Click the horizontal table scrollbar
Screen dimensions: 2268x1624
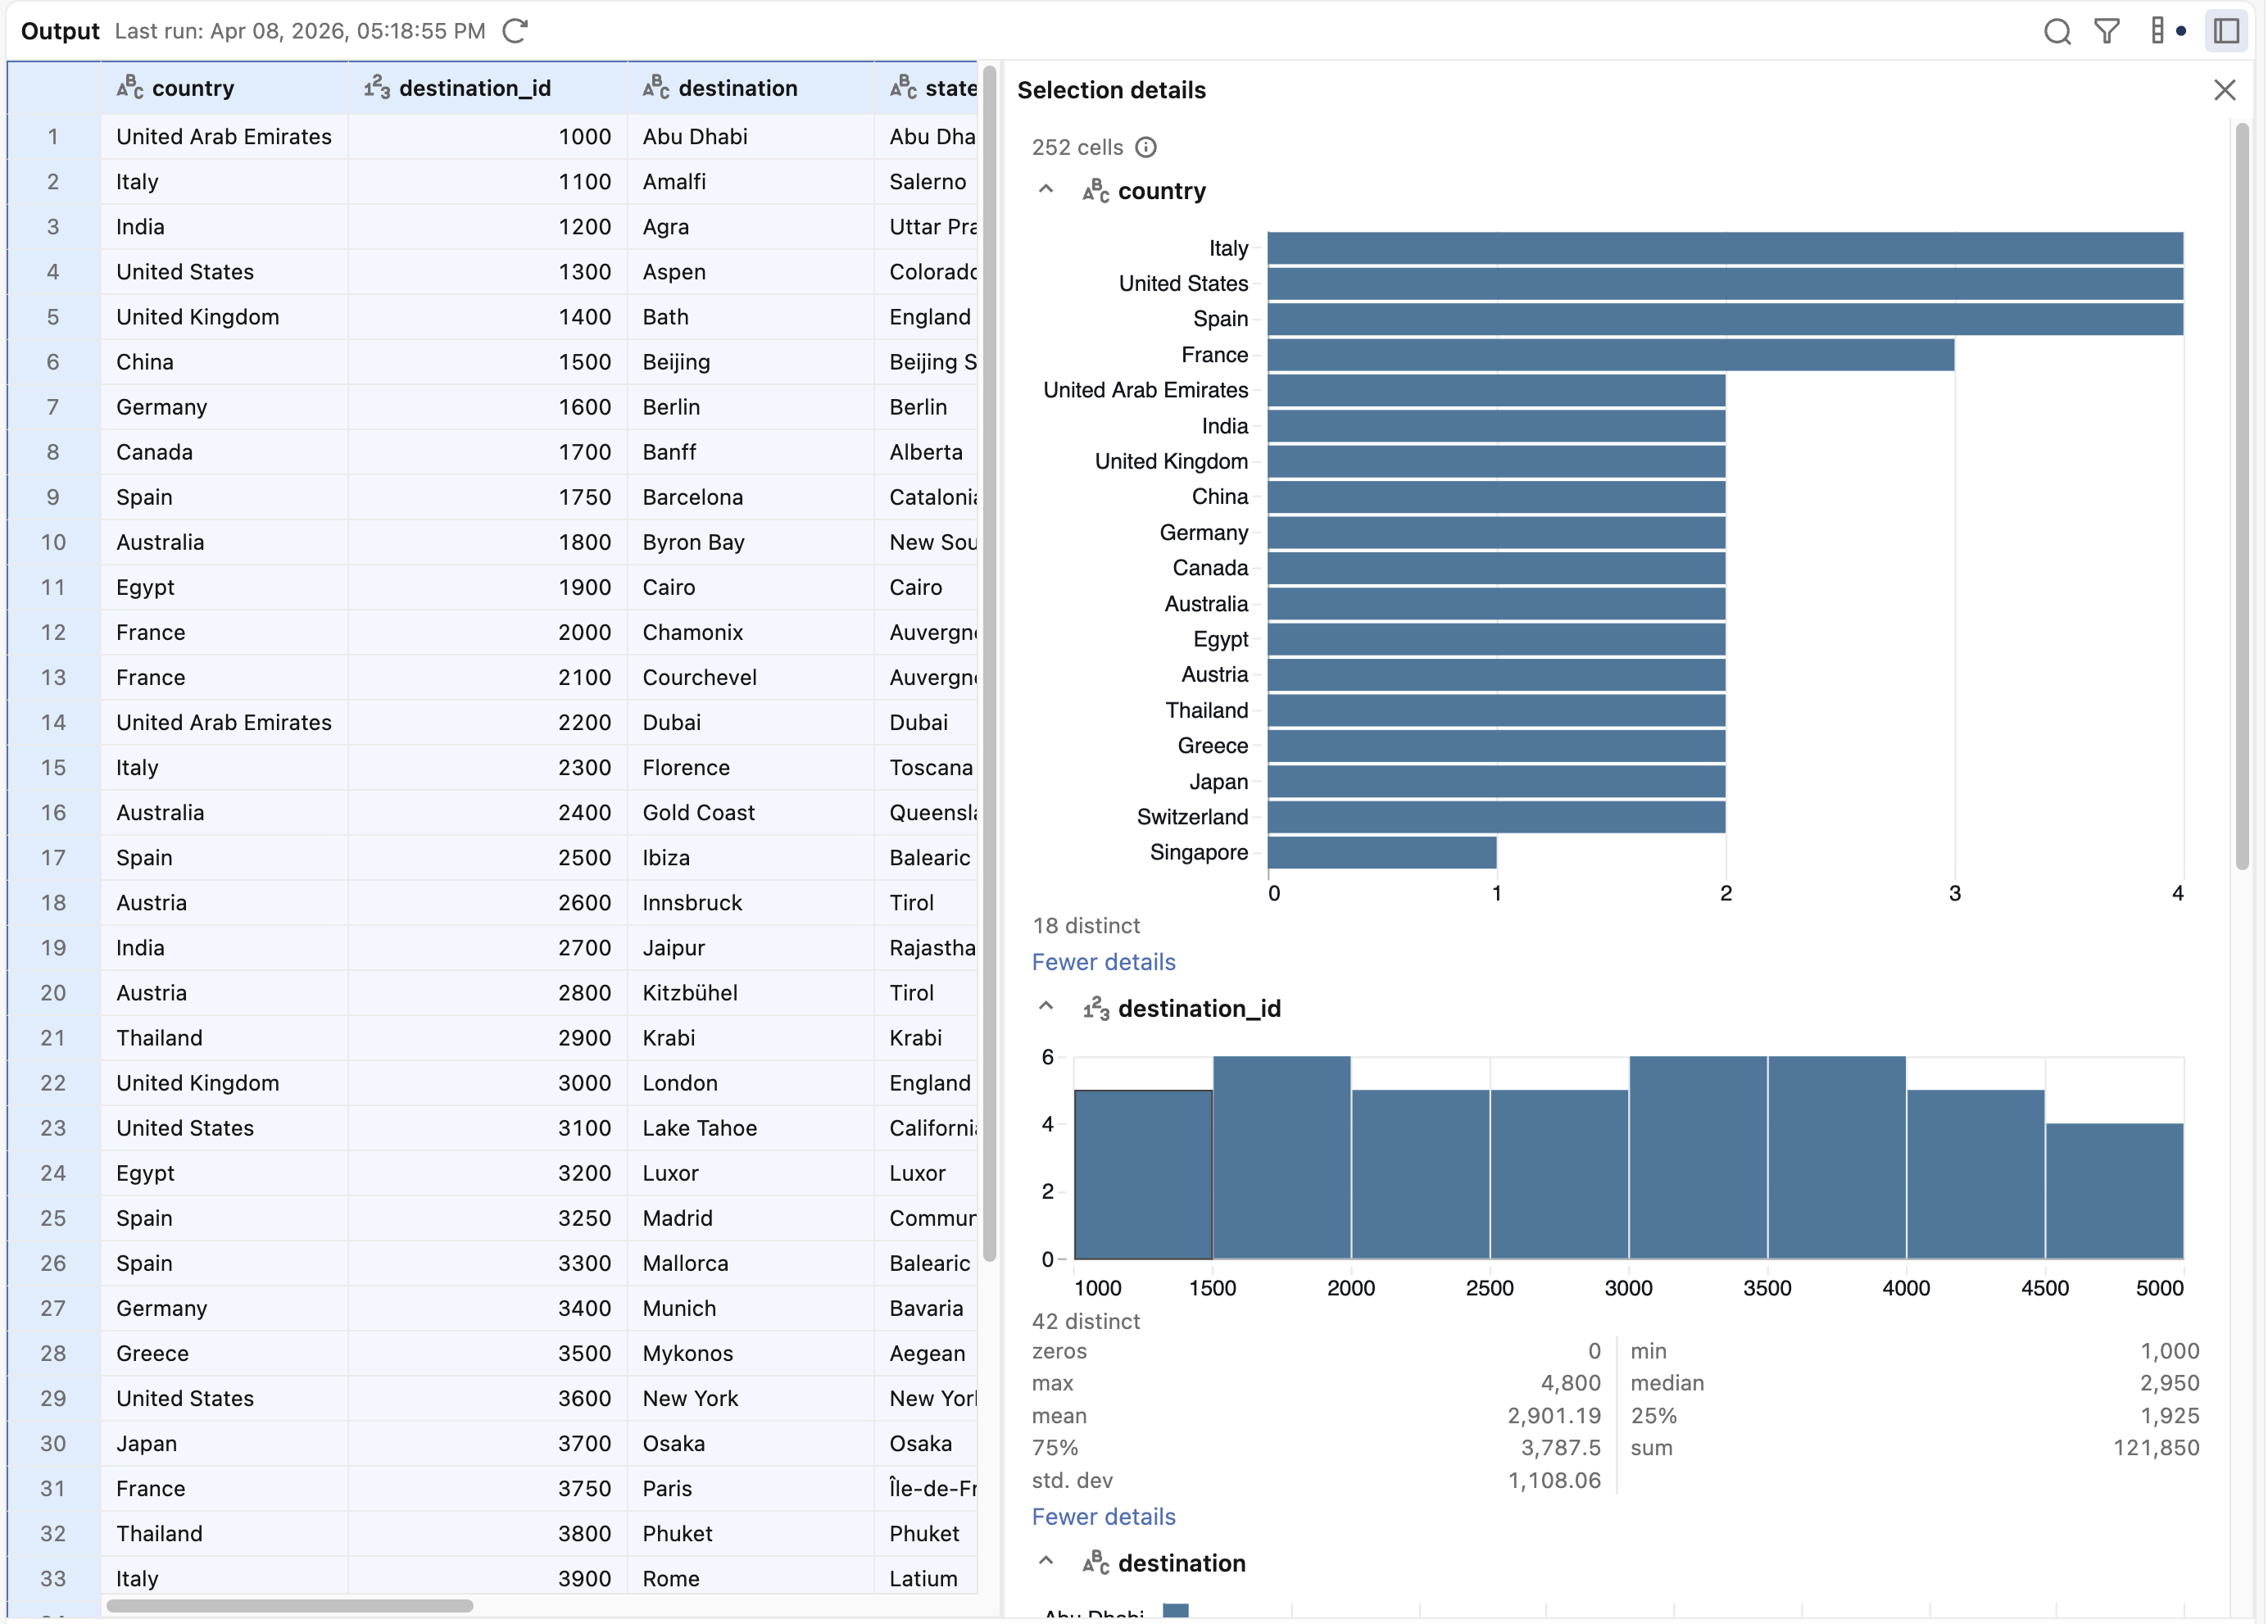coord(290,1606)
